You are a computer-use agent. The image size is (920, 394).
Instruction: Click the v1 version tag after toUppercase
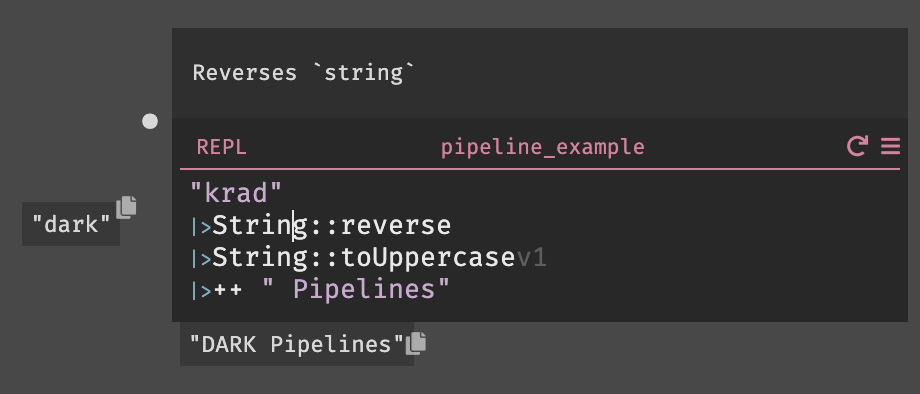[x=532, y=259]
